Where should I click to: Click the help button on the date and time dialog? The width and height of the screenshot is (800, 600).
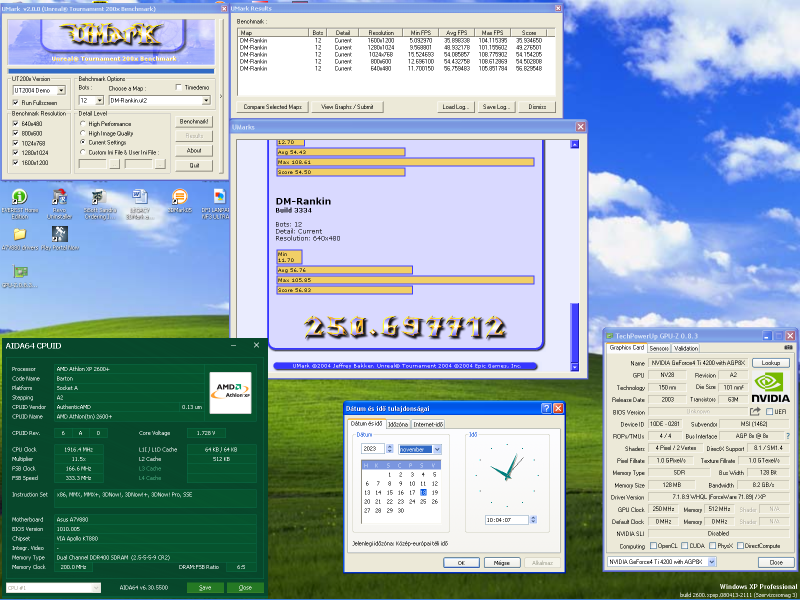click(x=546, y=408)
